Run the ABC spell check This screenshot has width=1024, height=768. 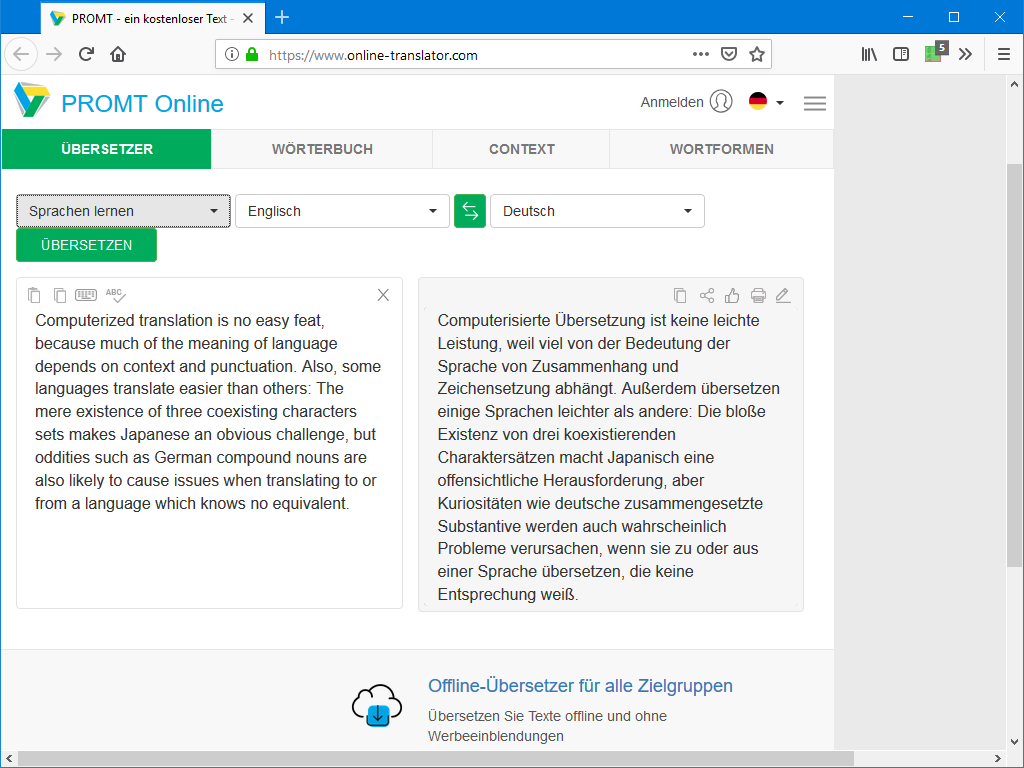[116, 295]
